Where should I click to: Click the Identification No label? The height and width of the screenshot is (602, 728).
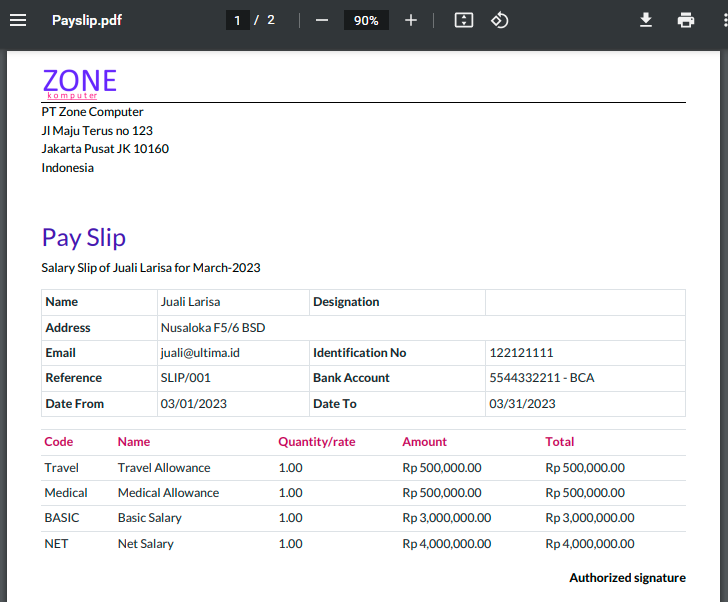tap(359, 353)
